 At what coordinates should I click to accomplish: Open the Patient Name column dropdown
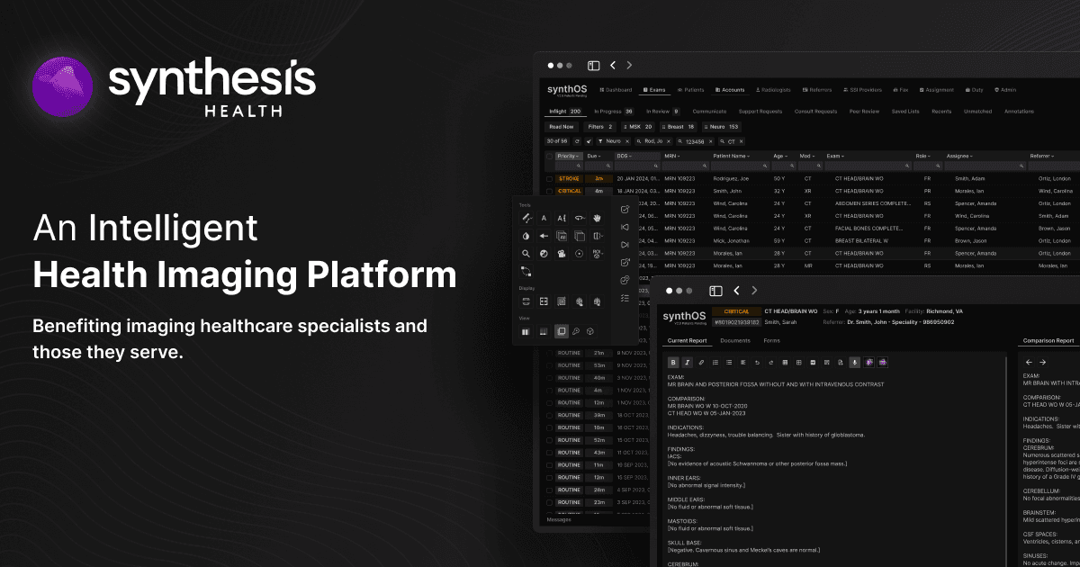[731, 156]
